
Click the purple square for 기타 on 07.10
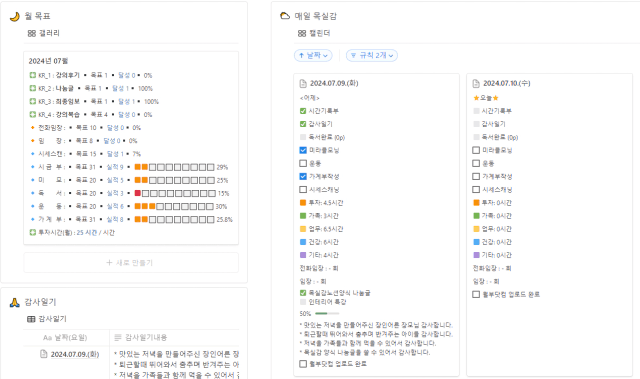coord(476,255)
